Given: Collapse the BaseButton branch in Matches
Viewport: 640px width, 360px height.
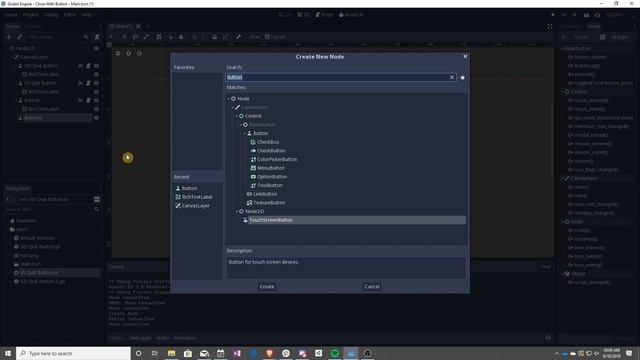Looking at the screenshot, I should click(x=241, y=124).
